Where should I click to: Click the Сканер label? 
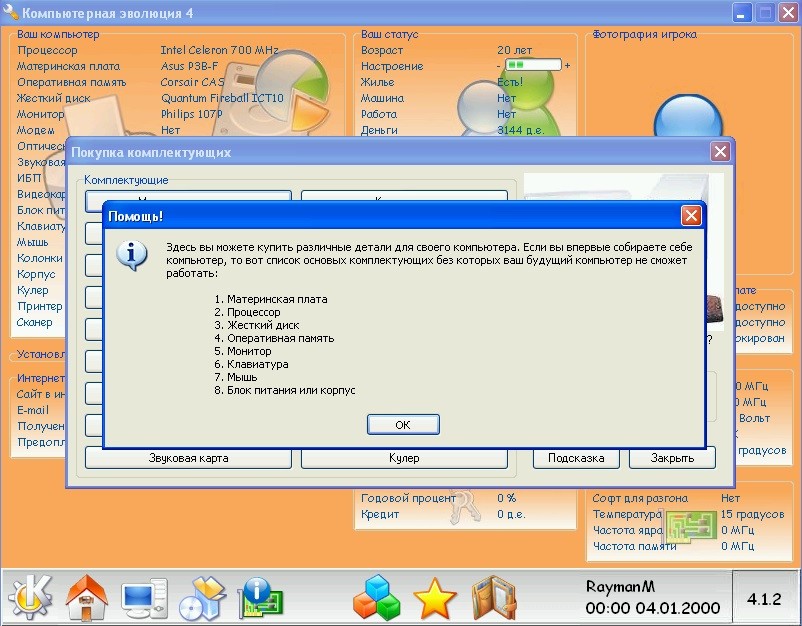point(35,322)
